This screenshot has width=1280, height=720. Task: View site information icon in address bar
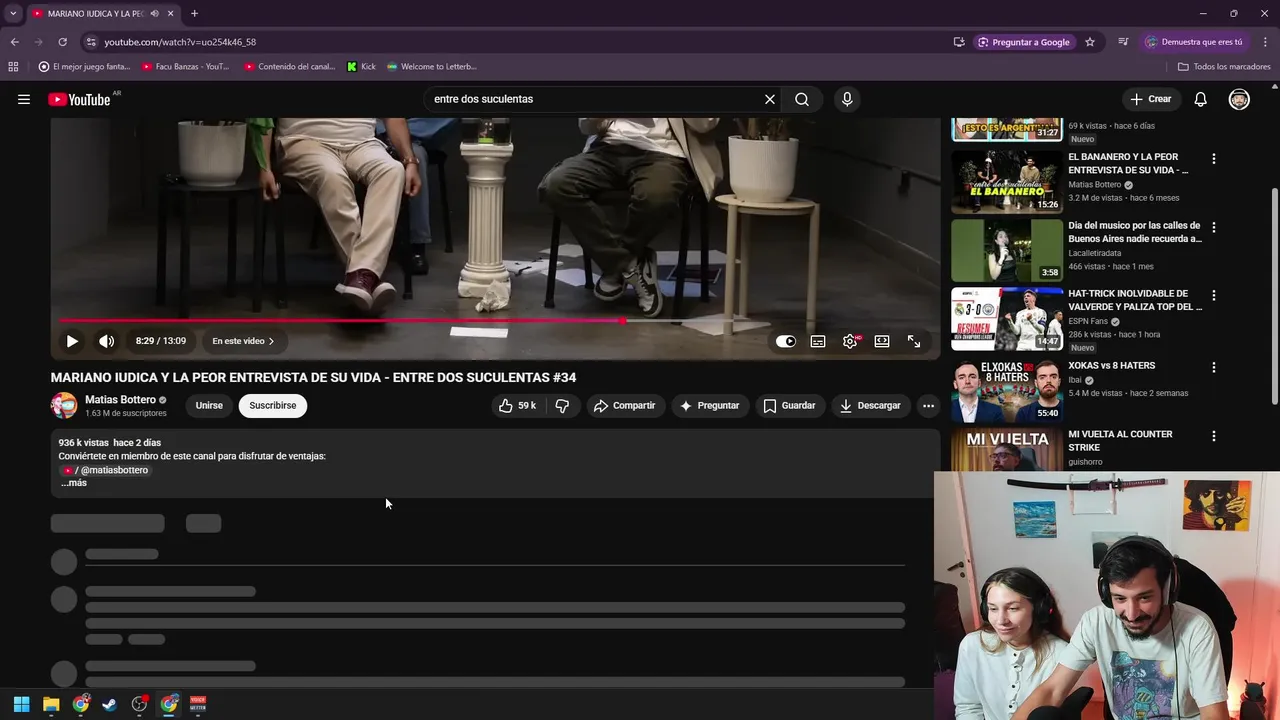click(x=91, y=42)
